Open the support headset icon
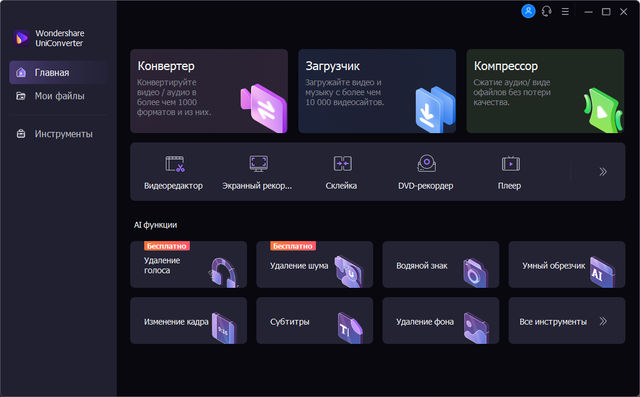This screenshot has width=640, height=397. 547,11
